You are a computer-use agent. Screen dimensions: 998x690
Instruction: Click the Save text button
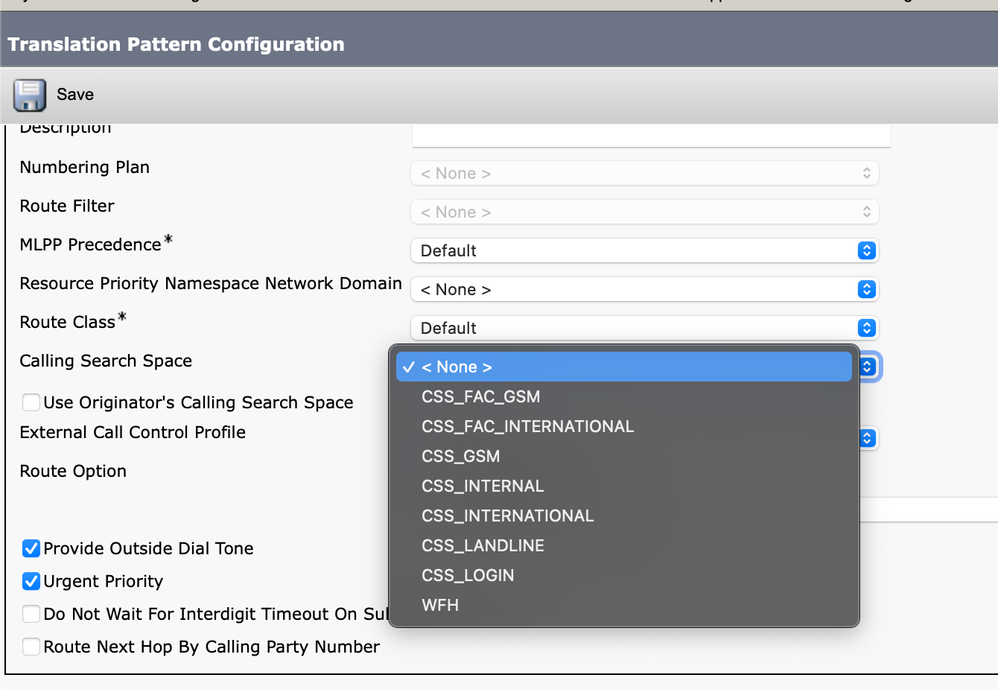(75, 94)
